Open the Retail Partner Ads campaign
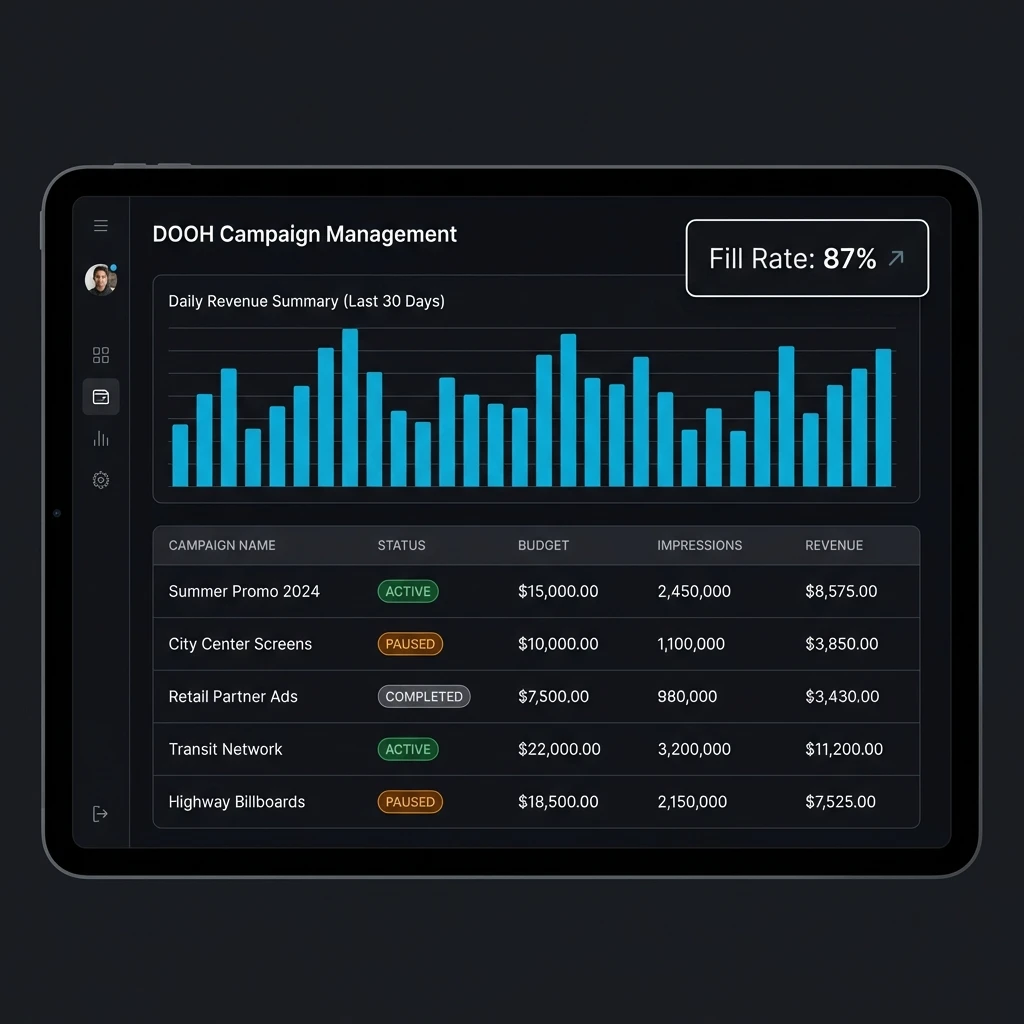 point(233,696)
